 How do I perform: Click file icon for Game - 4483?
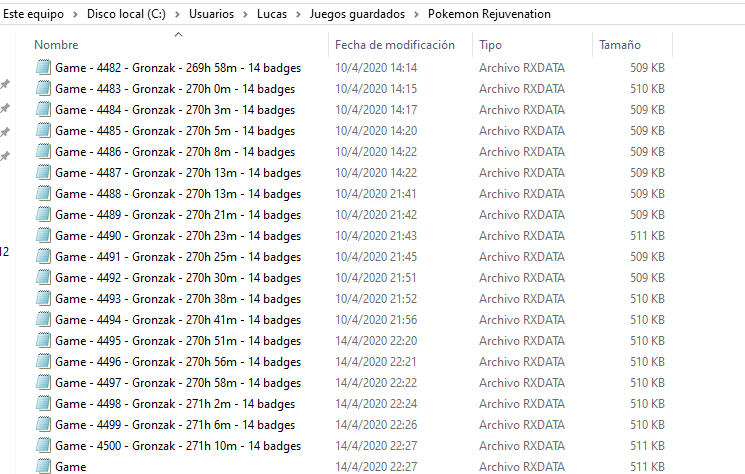pyautogui.click(x=43, y=88)
